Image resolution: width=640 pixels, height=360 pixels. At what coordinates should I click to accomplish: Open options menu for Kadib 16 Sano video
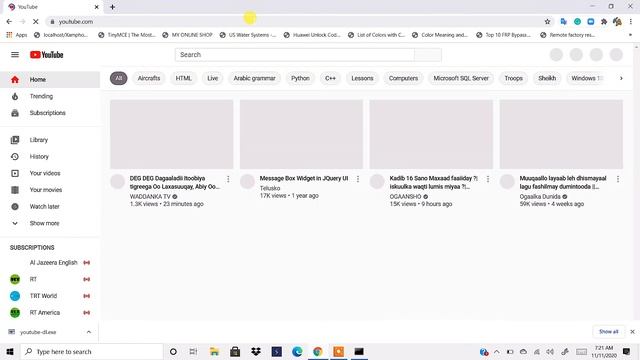coord(488,179)
